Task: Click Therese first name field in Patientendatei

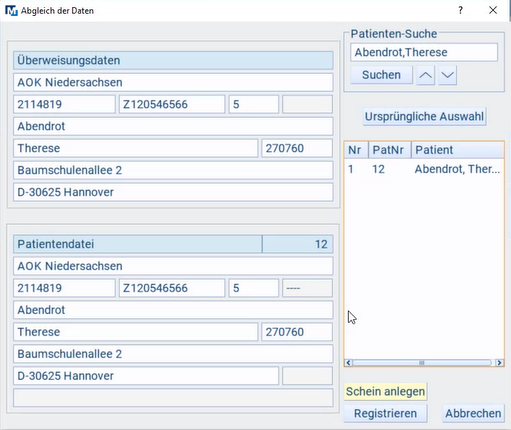Action: 136,332
